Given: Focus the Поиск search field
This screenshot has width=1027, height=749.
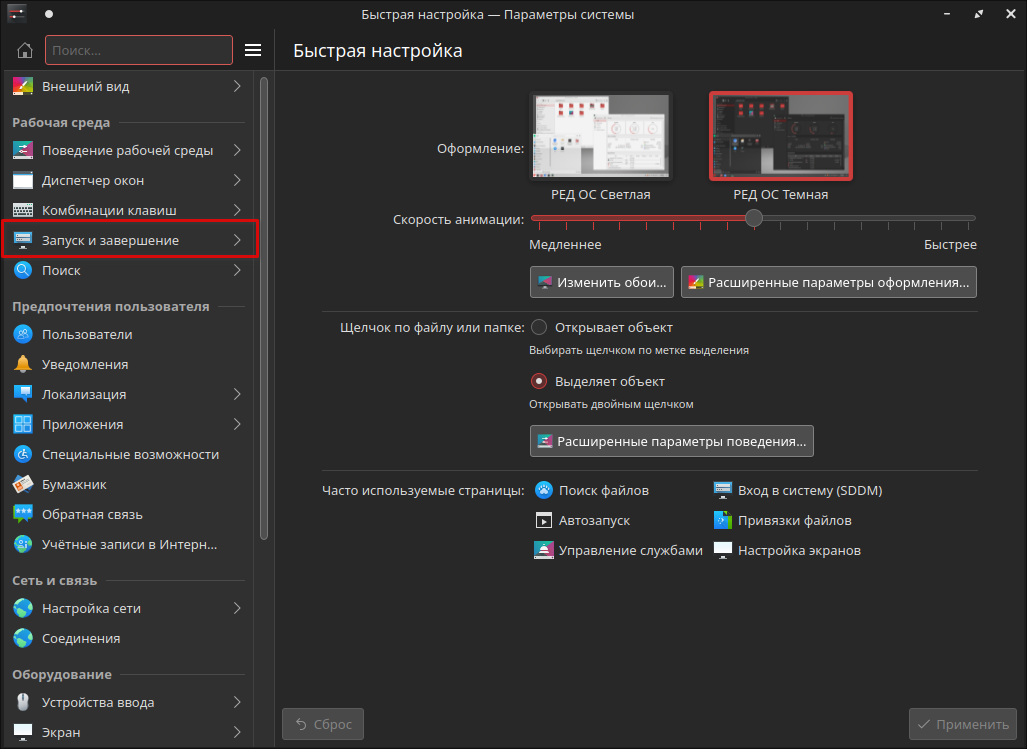Looking at the screenshot, I should (x=139, y=50).
